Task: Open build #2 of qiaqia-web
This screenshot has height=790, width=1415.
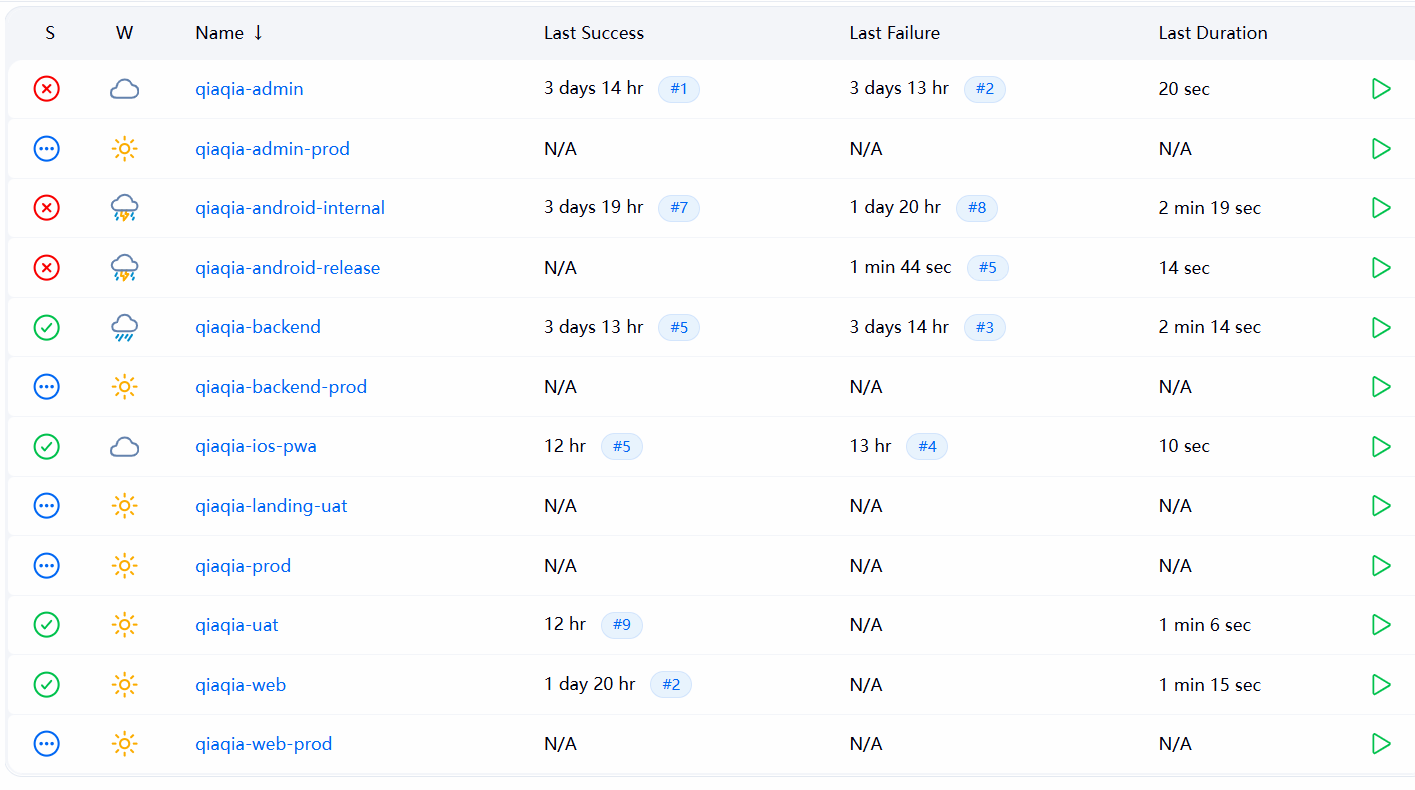Action: point(671,685)
